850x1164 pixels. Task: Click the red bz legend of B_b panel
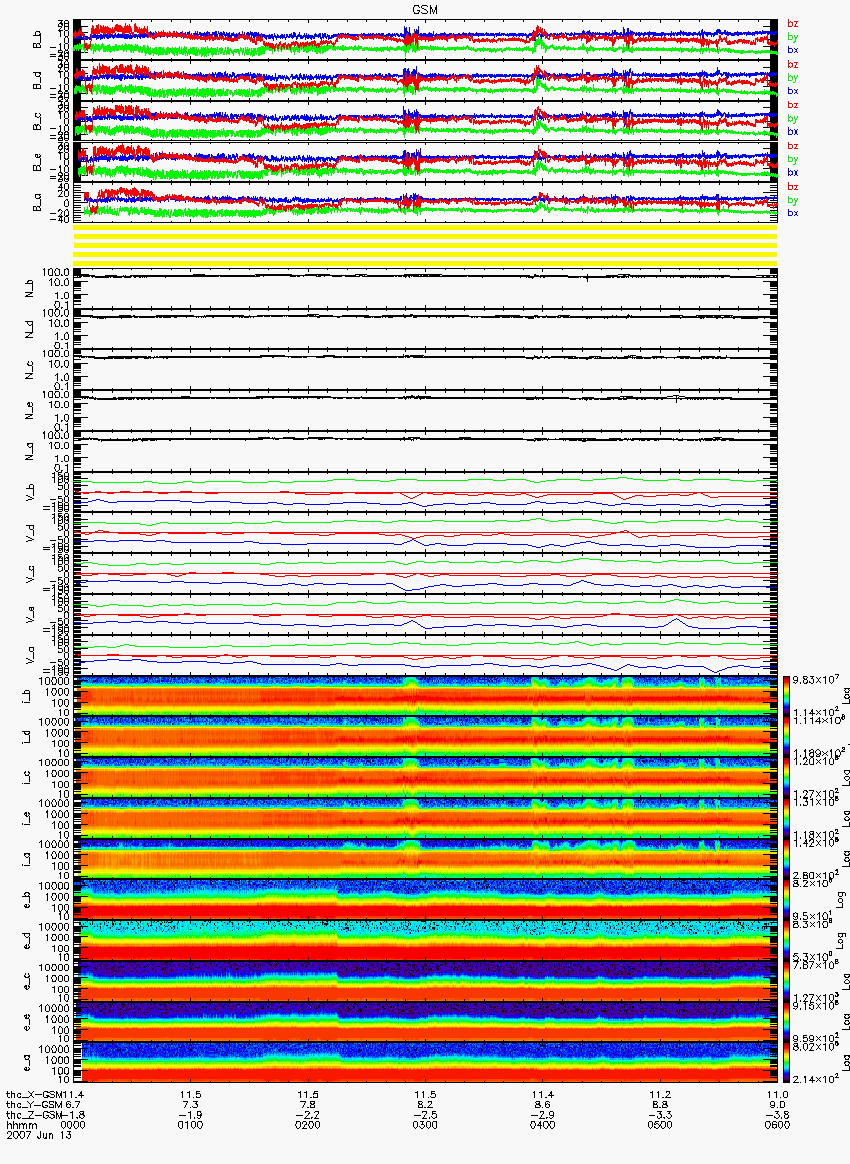[x=793, y=24]
